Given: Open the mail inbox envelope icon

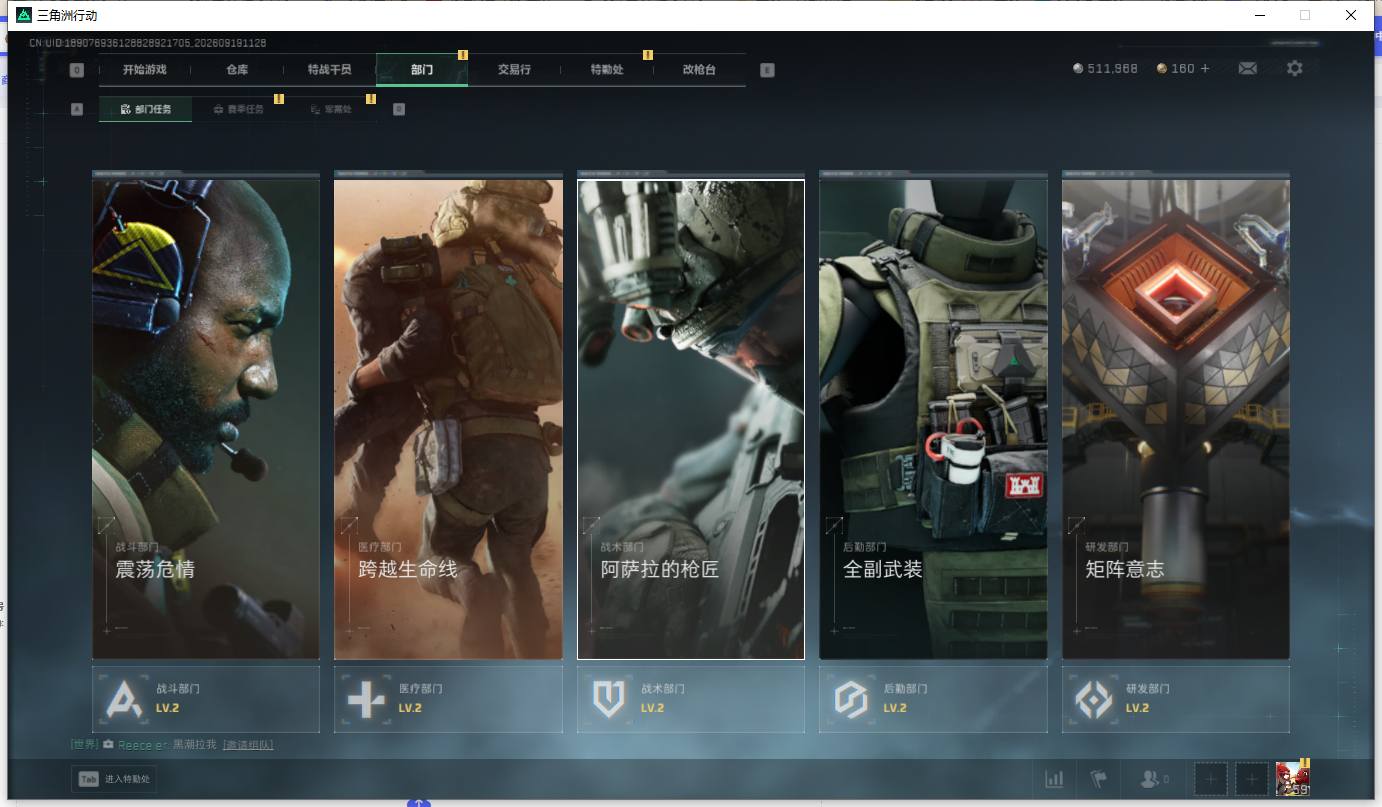Looking at the screenshot, I should [x=1247, y=69].
